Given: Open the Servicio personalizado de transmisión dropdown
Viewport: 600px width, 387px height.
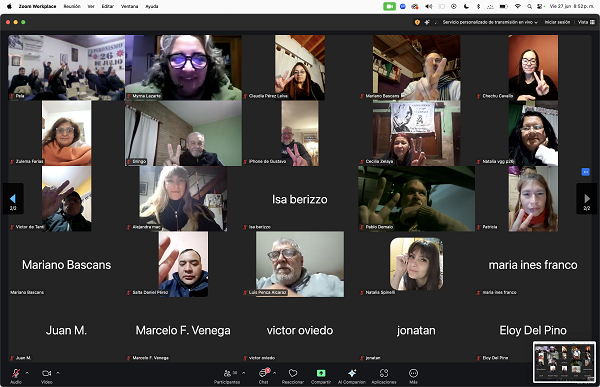Looking at the screenshot, I should pyautogui.click(x=490, y=22).
